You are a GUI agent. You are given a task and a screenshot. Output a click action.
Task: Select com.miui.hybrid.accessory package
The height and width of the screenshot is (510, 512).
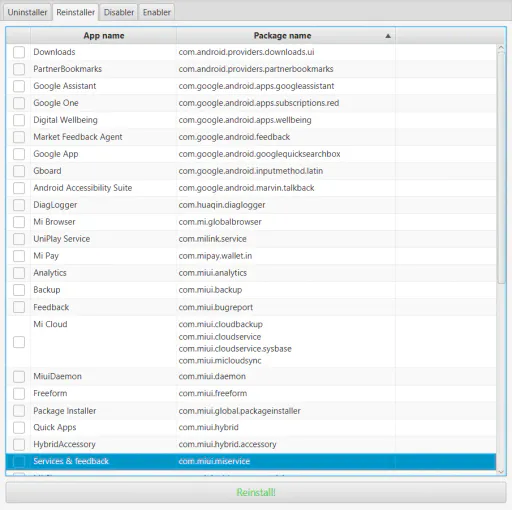(x=227, y=444)
